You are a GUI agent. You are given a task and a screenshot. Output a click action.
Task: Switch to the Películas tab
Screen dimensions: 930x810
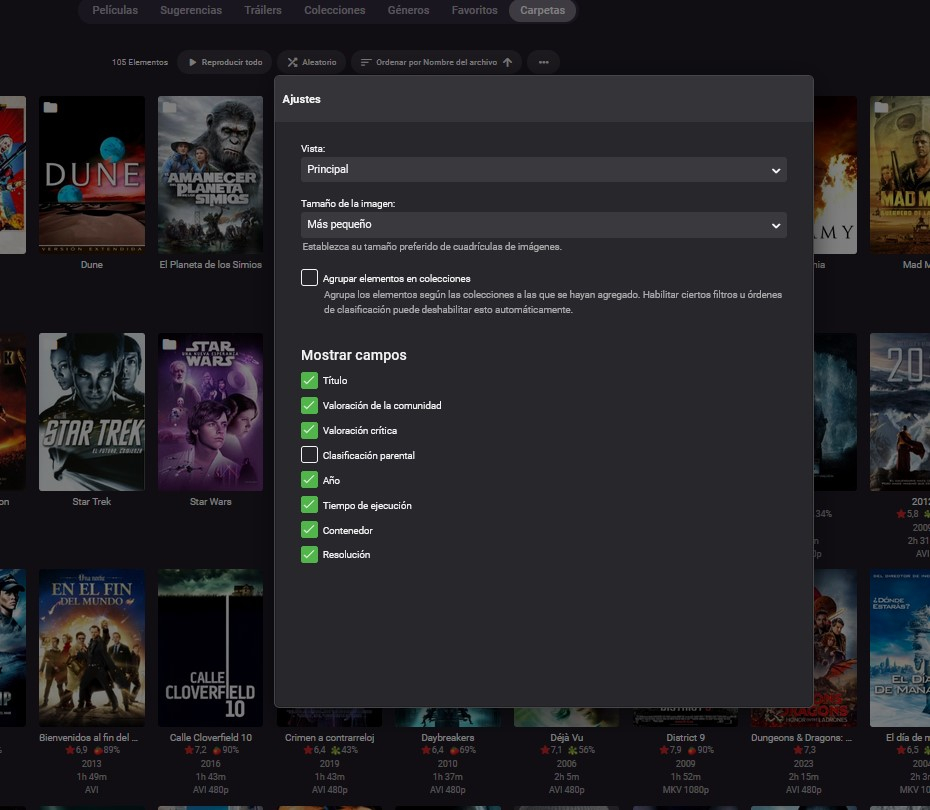115,10
